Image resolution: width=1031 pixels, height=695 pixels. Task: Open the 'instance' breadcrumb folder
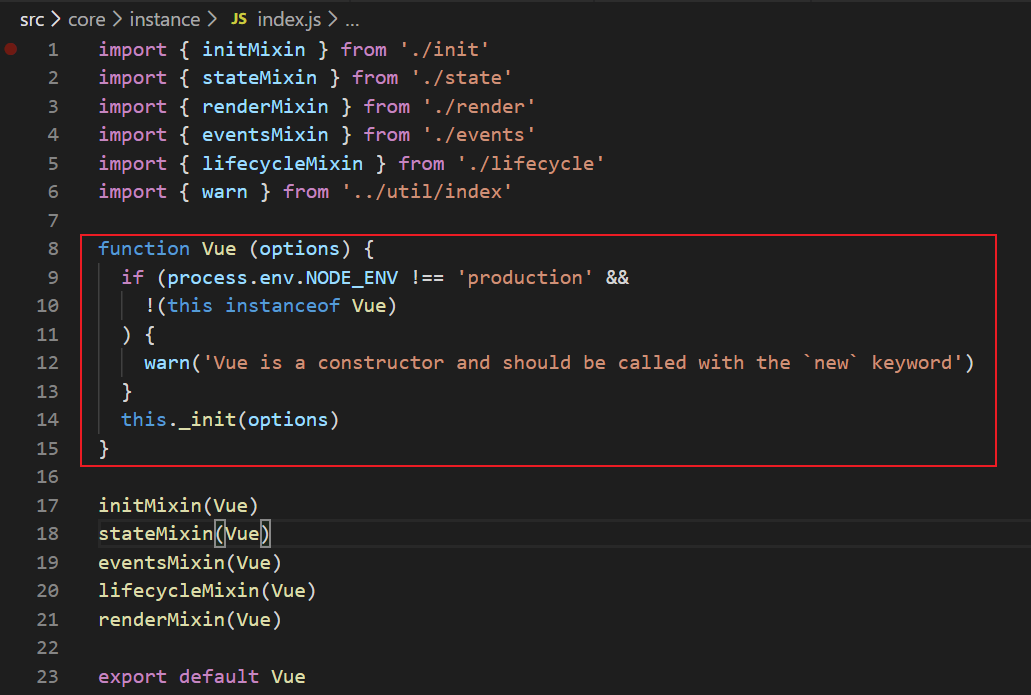164,20
